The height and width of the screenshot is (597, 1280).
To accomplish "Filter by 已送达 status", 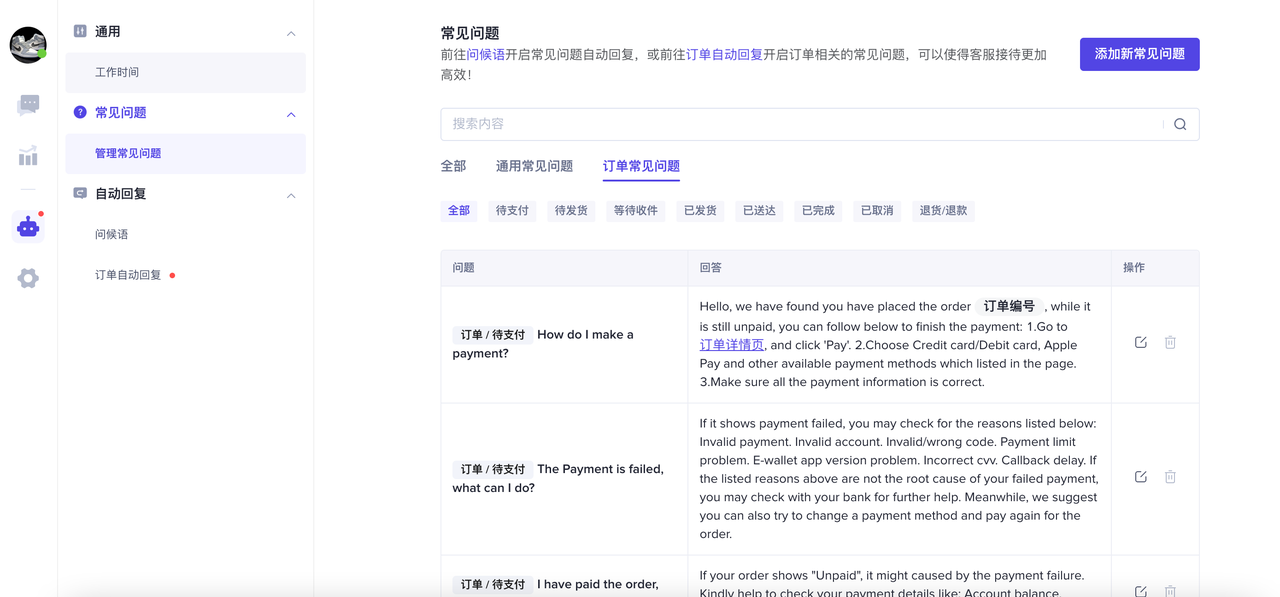I will 759,211.
